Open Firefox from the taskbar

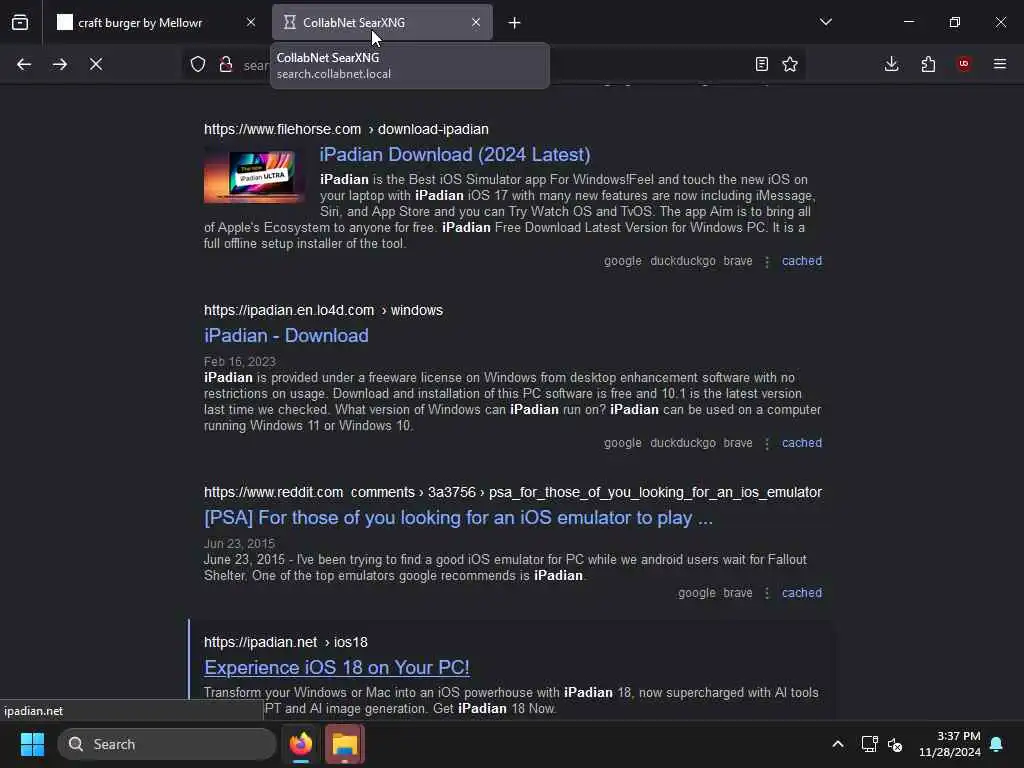point(301,744)
